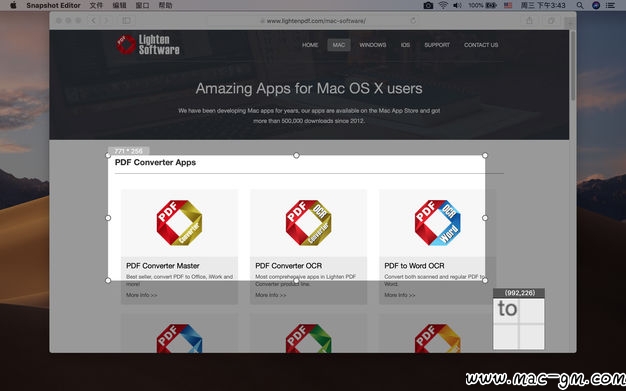The height and width of the screenshot is (391, 626).
Task: Click the PDF Converter Master app icon
Action: click(x=179, y=222)
